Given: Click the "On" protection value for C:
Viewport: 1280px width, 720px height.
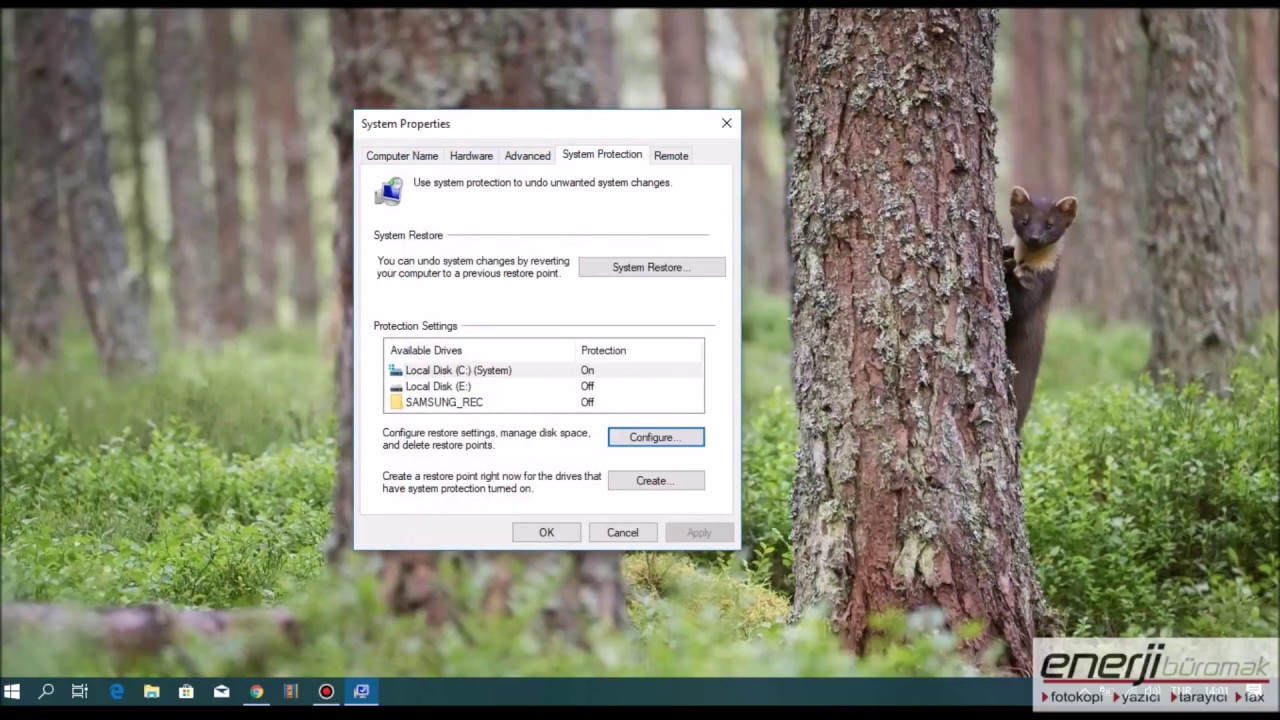Looking at the screenshot, I should [x=587, y=370].
